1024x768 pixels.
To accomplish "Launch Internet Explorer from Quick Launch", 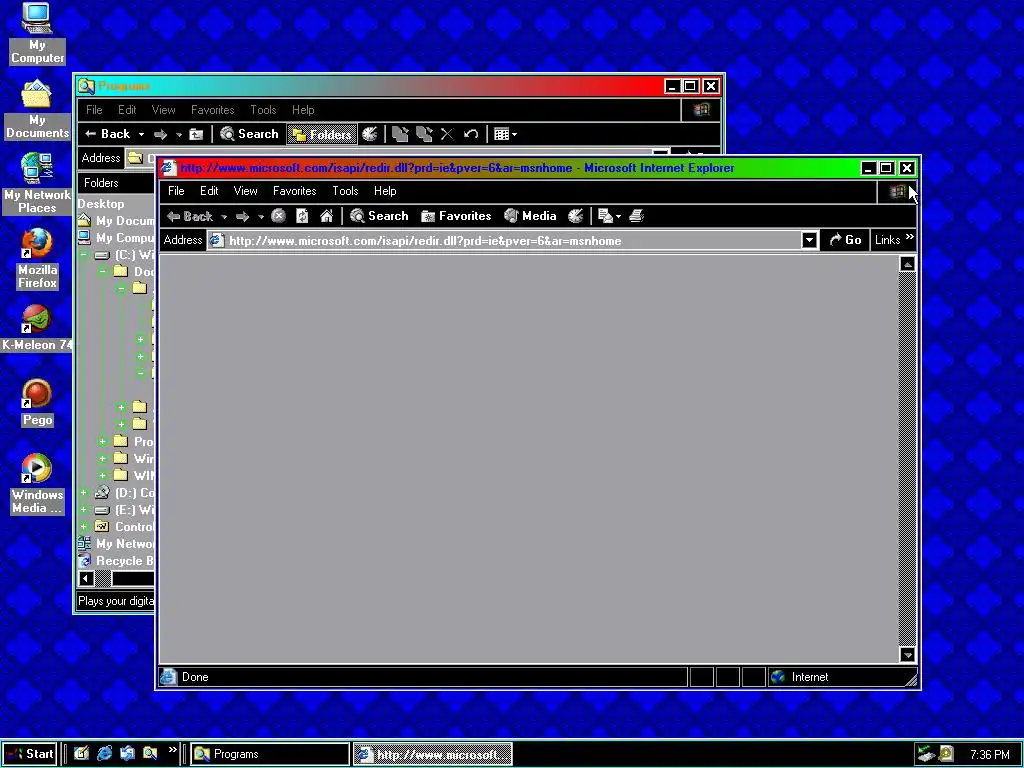I will [x=104, y=754].
